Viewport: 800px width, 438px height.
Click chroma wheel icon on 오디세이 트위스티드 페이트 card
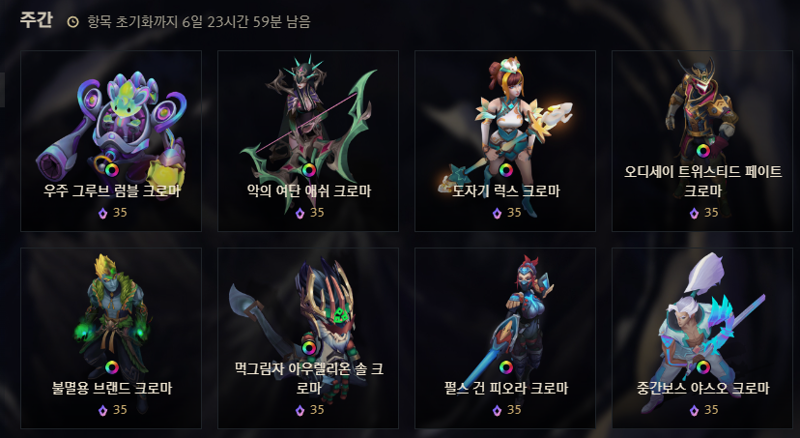(x=703, y=151)
